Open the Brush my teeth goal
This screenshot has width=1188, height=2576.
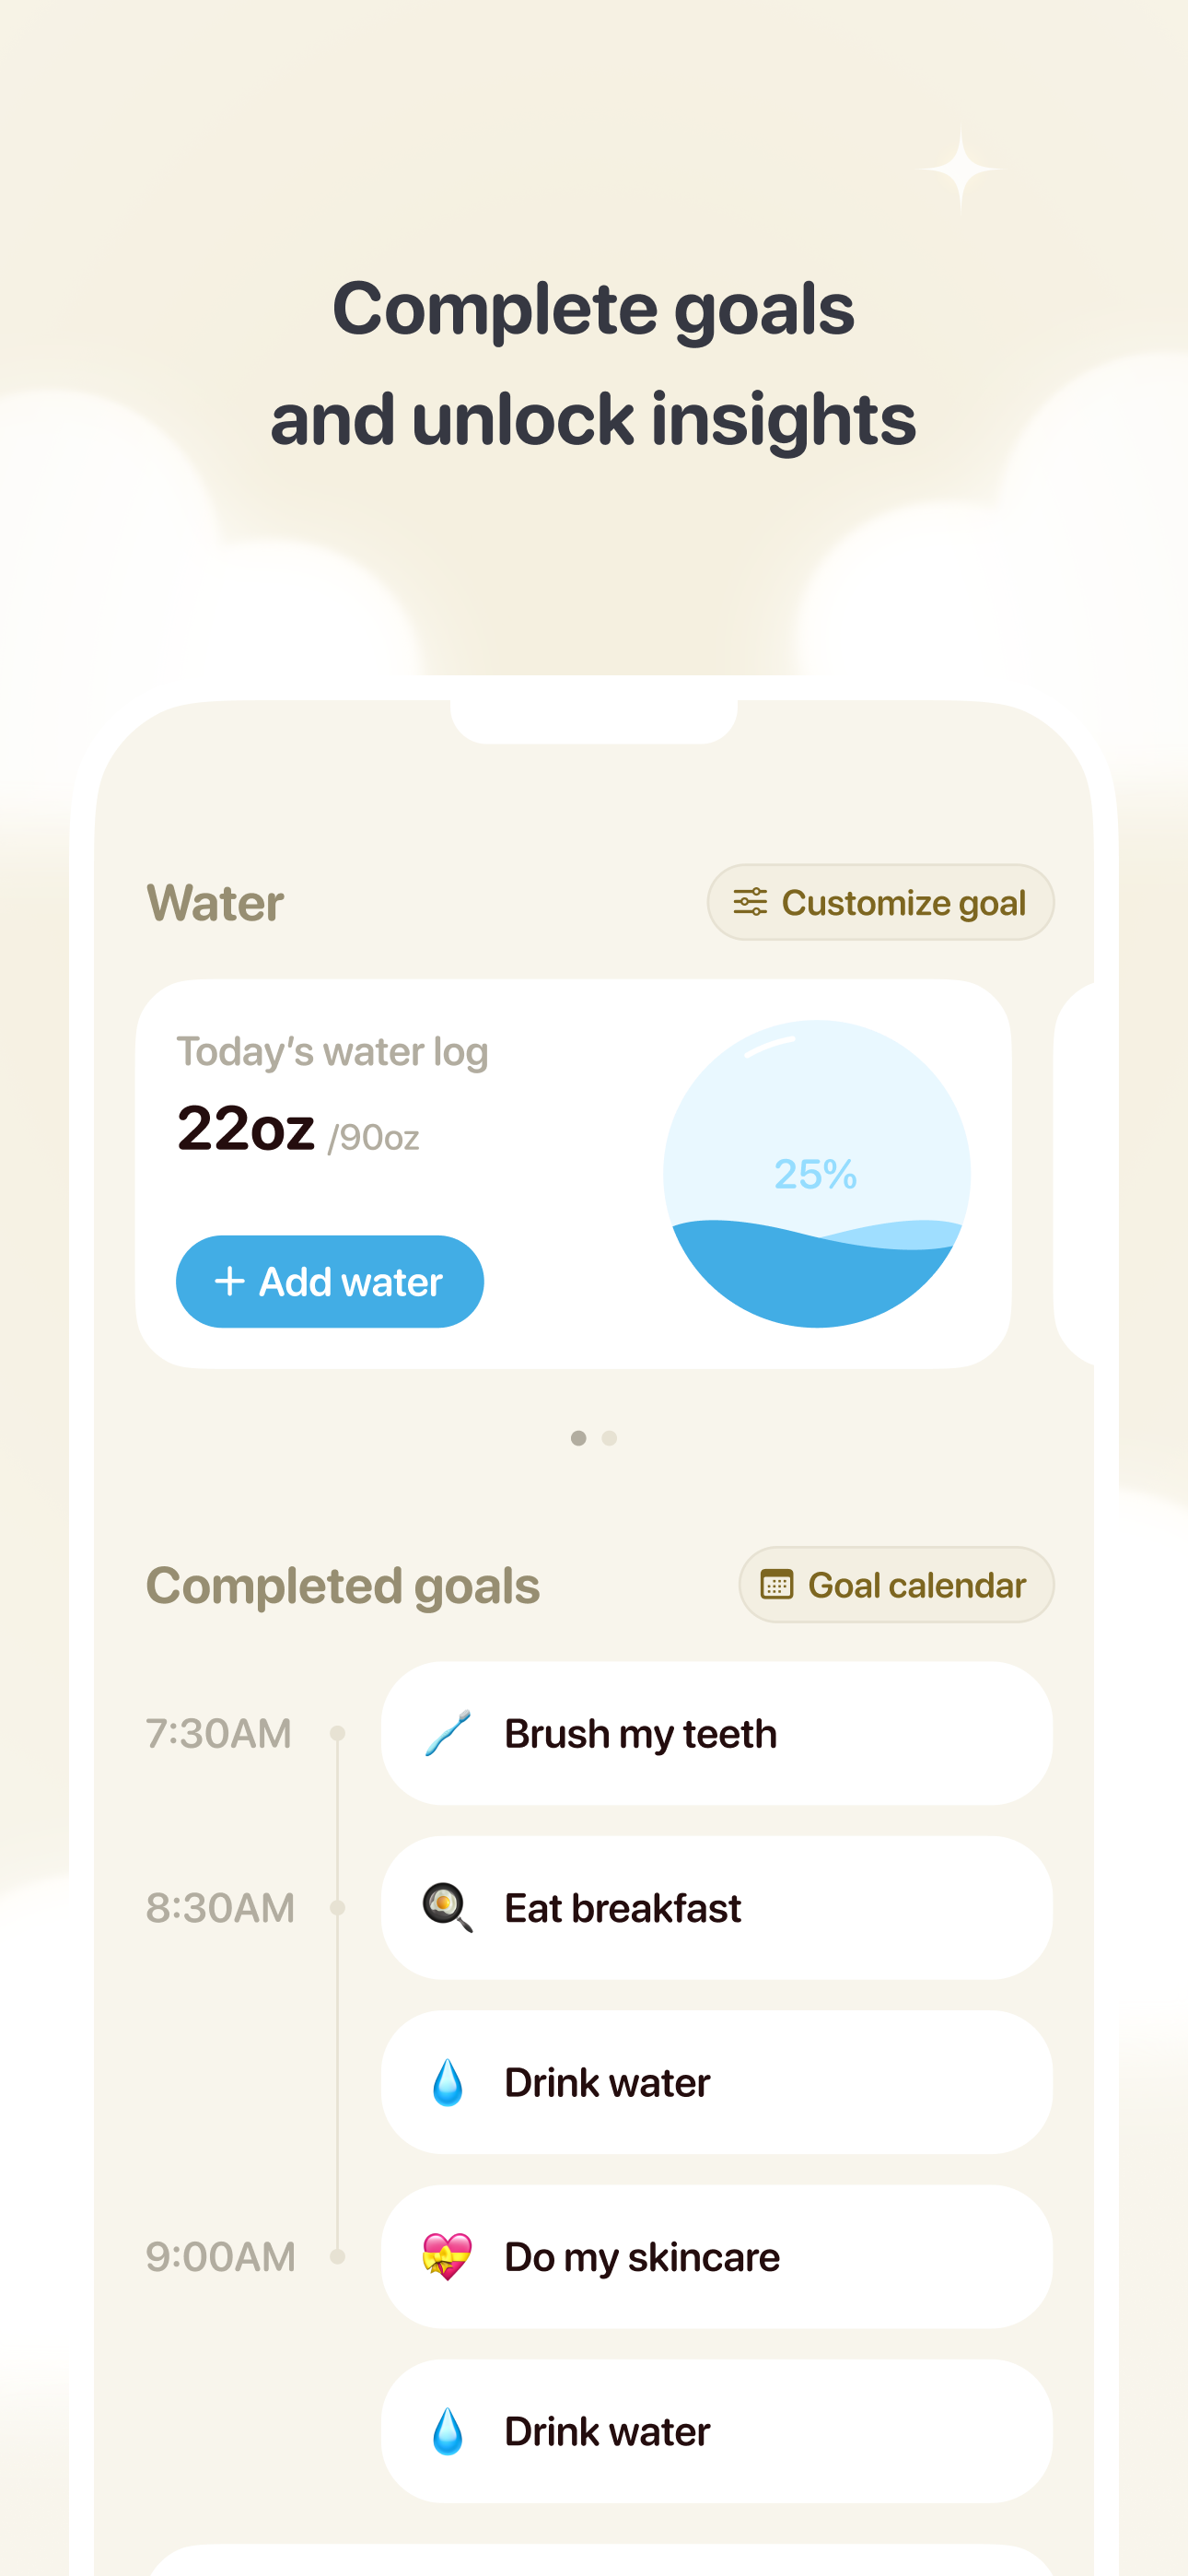coord(716,1733)
